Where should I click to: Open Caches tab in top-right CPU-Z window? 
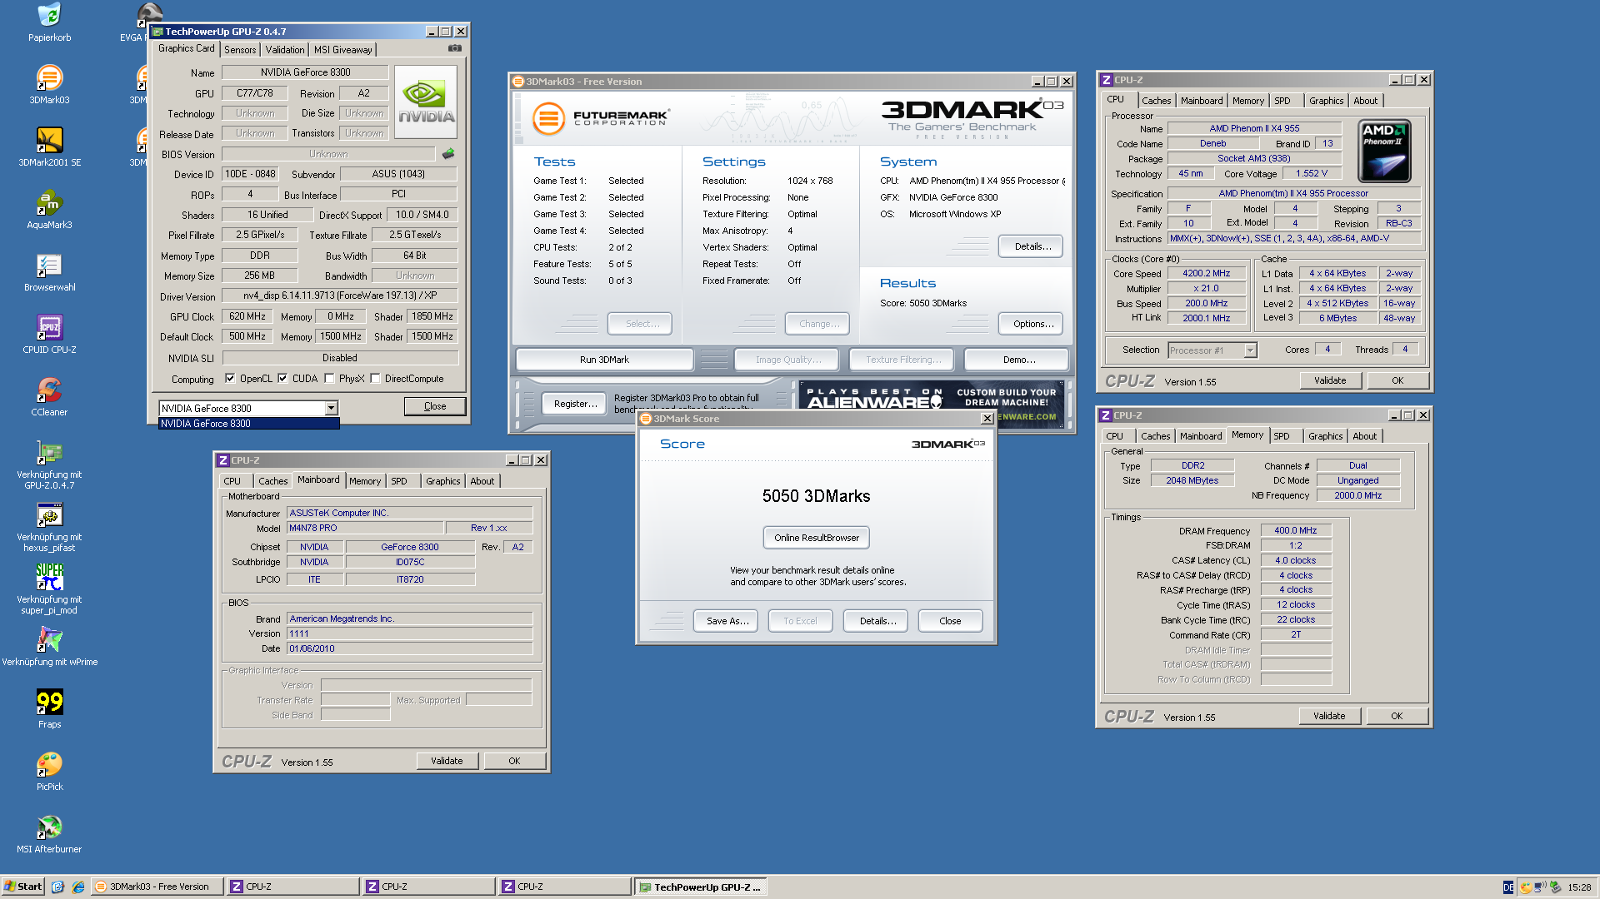1156,101
